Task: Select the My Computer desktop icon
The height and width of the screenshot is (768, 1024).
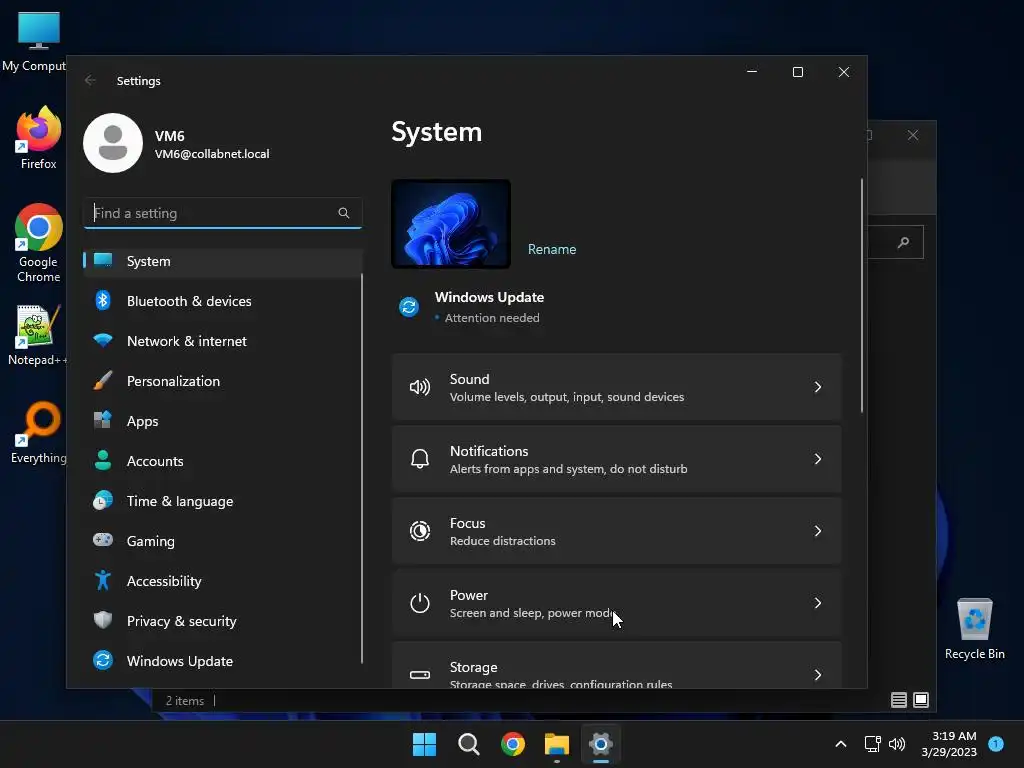Action: pyautogui.click(x=34, y=41)
